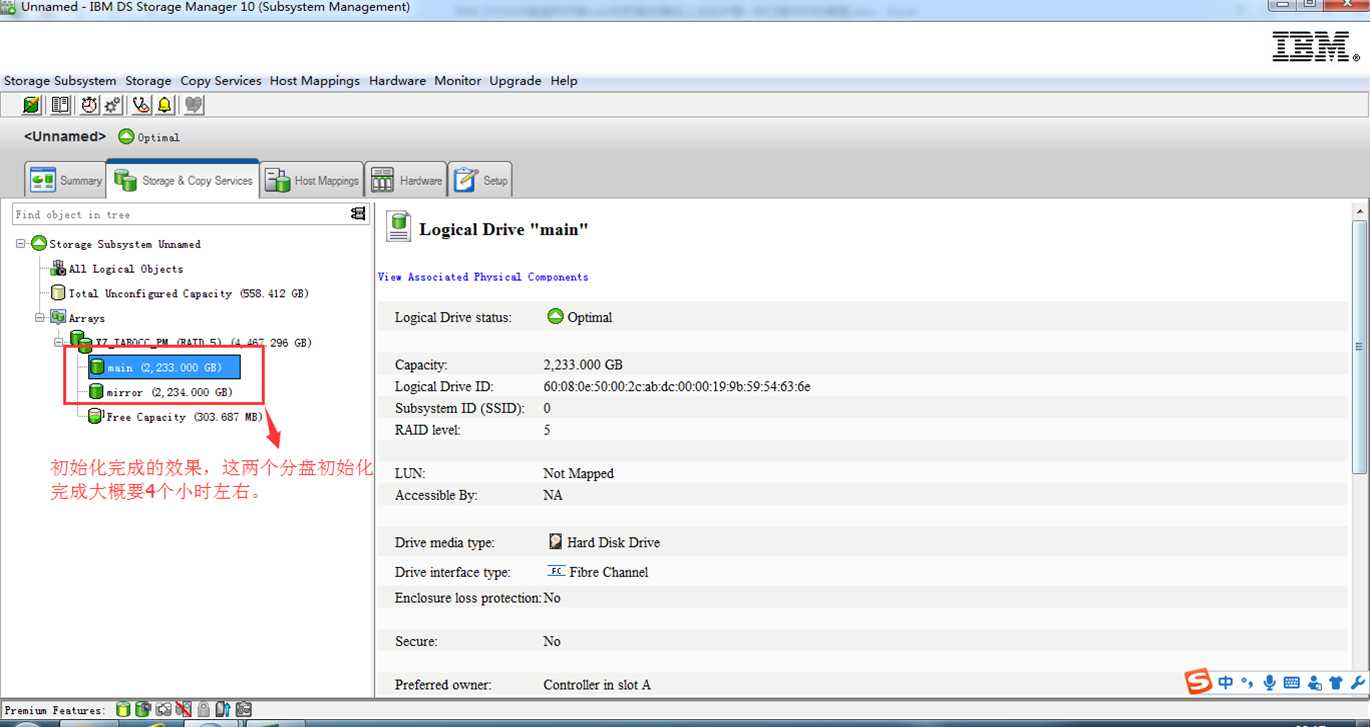Click the user account icon in IME bar
This screenshot has height=727, width=1370.
point(1314,683)
